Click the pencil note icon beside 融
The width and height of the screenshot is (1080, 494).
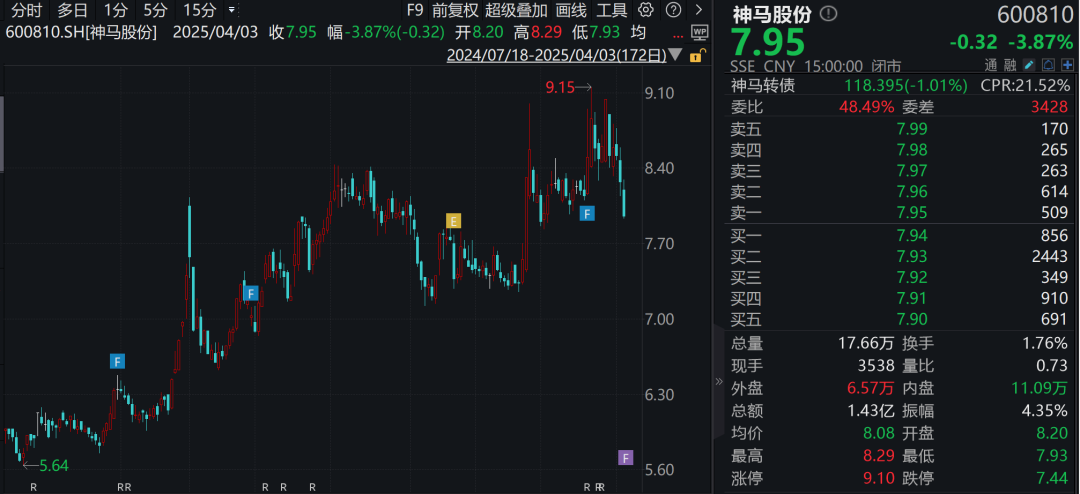[1029, 65]
